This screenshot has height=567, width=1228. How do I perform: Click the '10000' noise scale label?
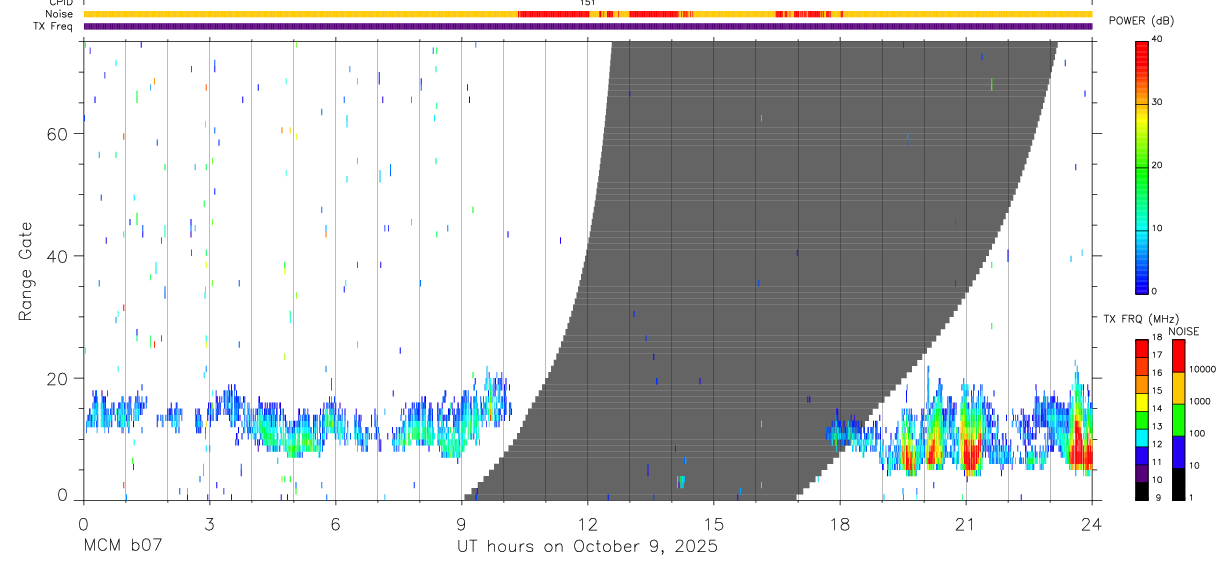point(1203,370)
